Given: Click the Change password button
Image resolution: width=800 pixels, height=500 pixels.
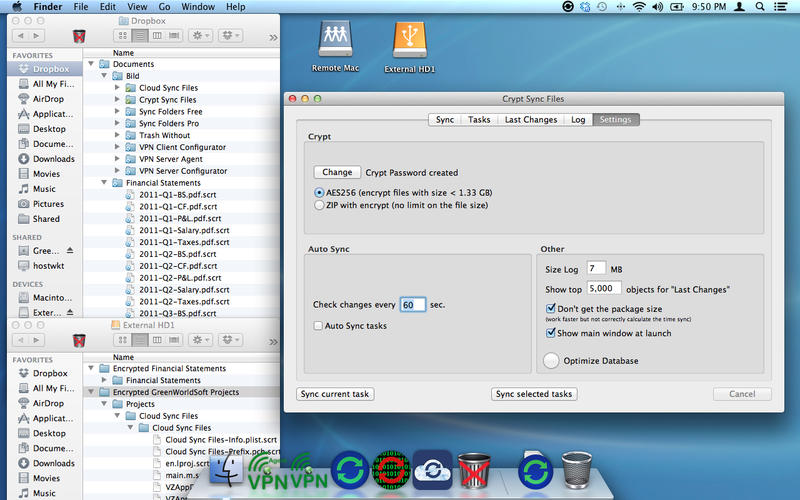Looking at the screenshot, I should point(337,172).
